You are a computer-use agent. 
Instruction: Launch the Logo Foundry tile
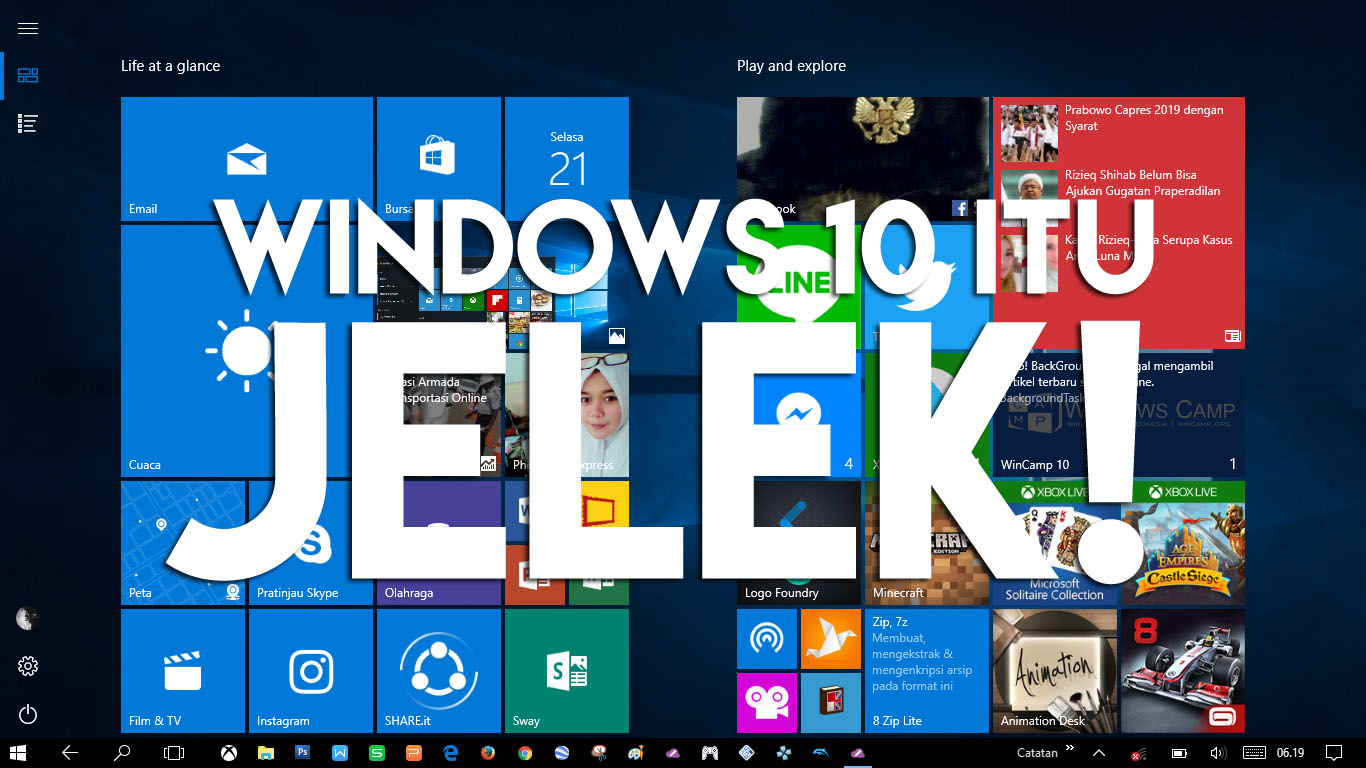(799, 543)
